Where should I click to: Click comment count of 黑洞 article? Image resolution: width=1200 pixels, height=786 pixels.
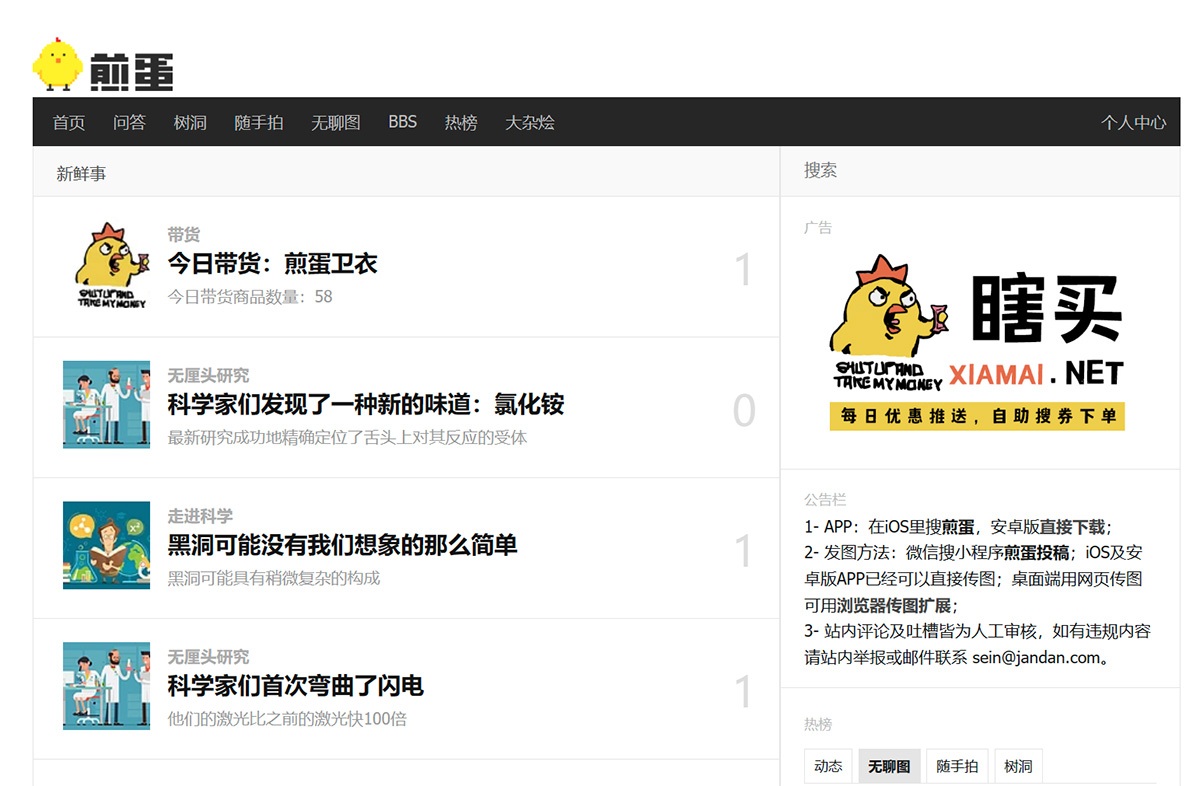tap(743, 552)
